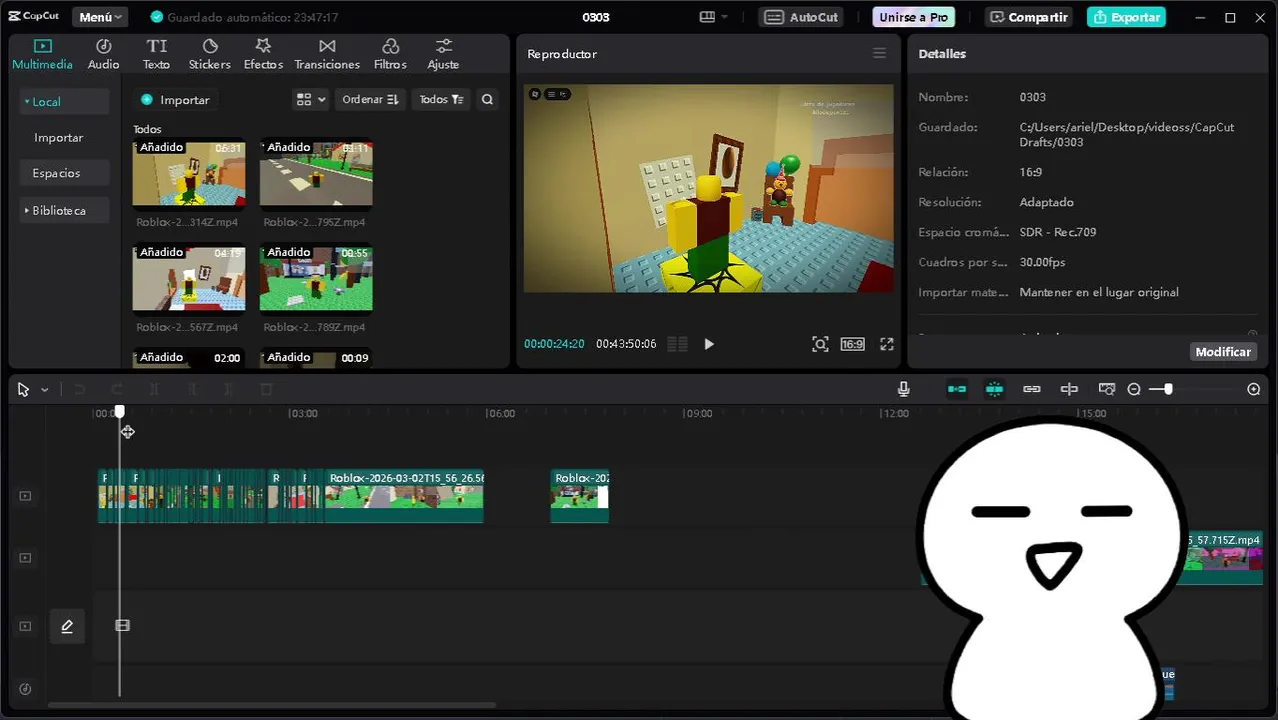Open the Menú dropdown

[x=99, y=17]
